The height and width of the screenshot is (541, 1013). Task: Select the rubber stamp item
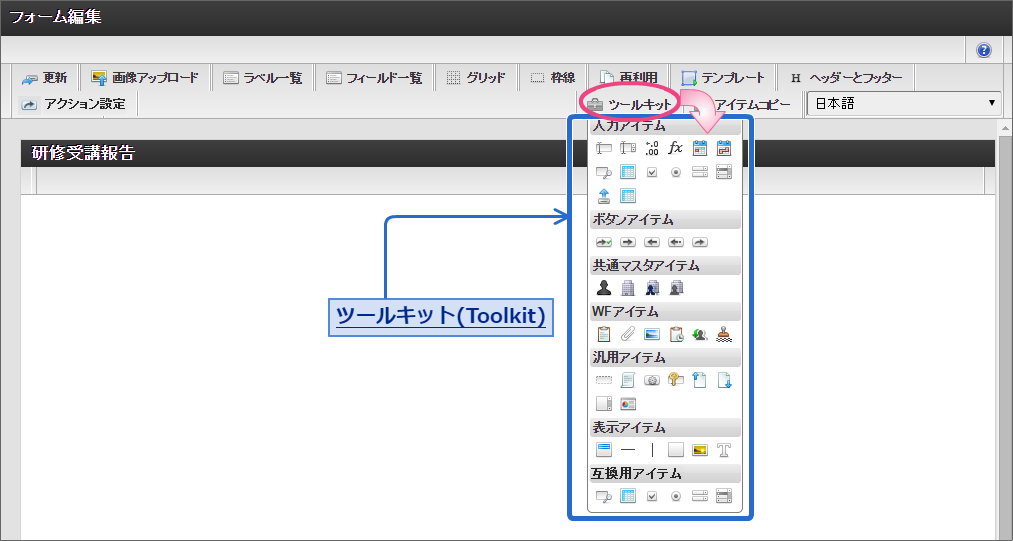[724, 334]
